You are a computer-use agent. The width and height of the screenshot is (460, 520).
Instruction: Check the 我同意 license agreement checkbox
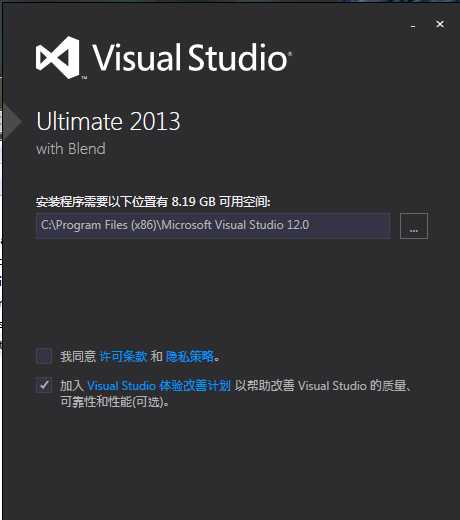44,356
